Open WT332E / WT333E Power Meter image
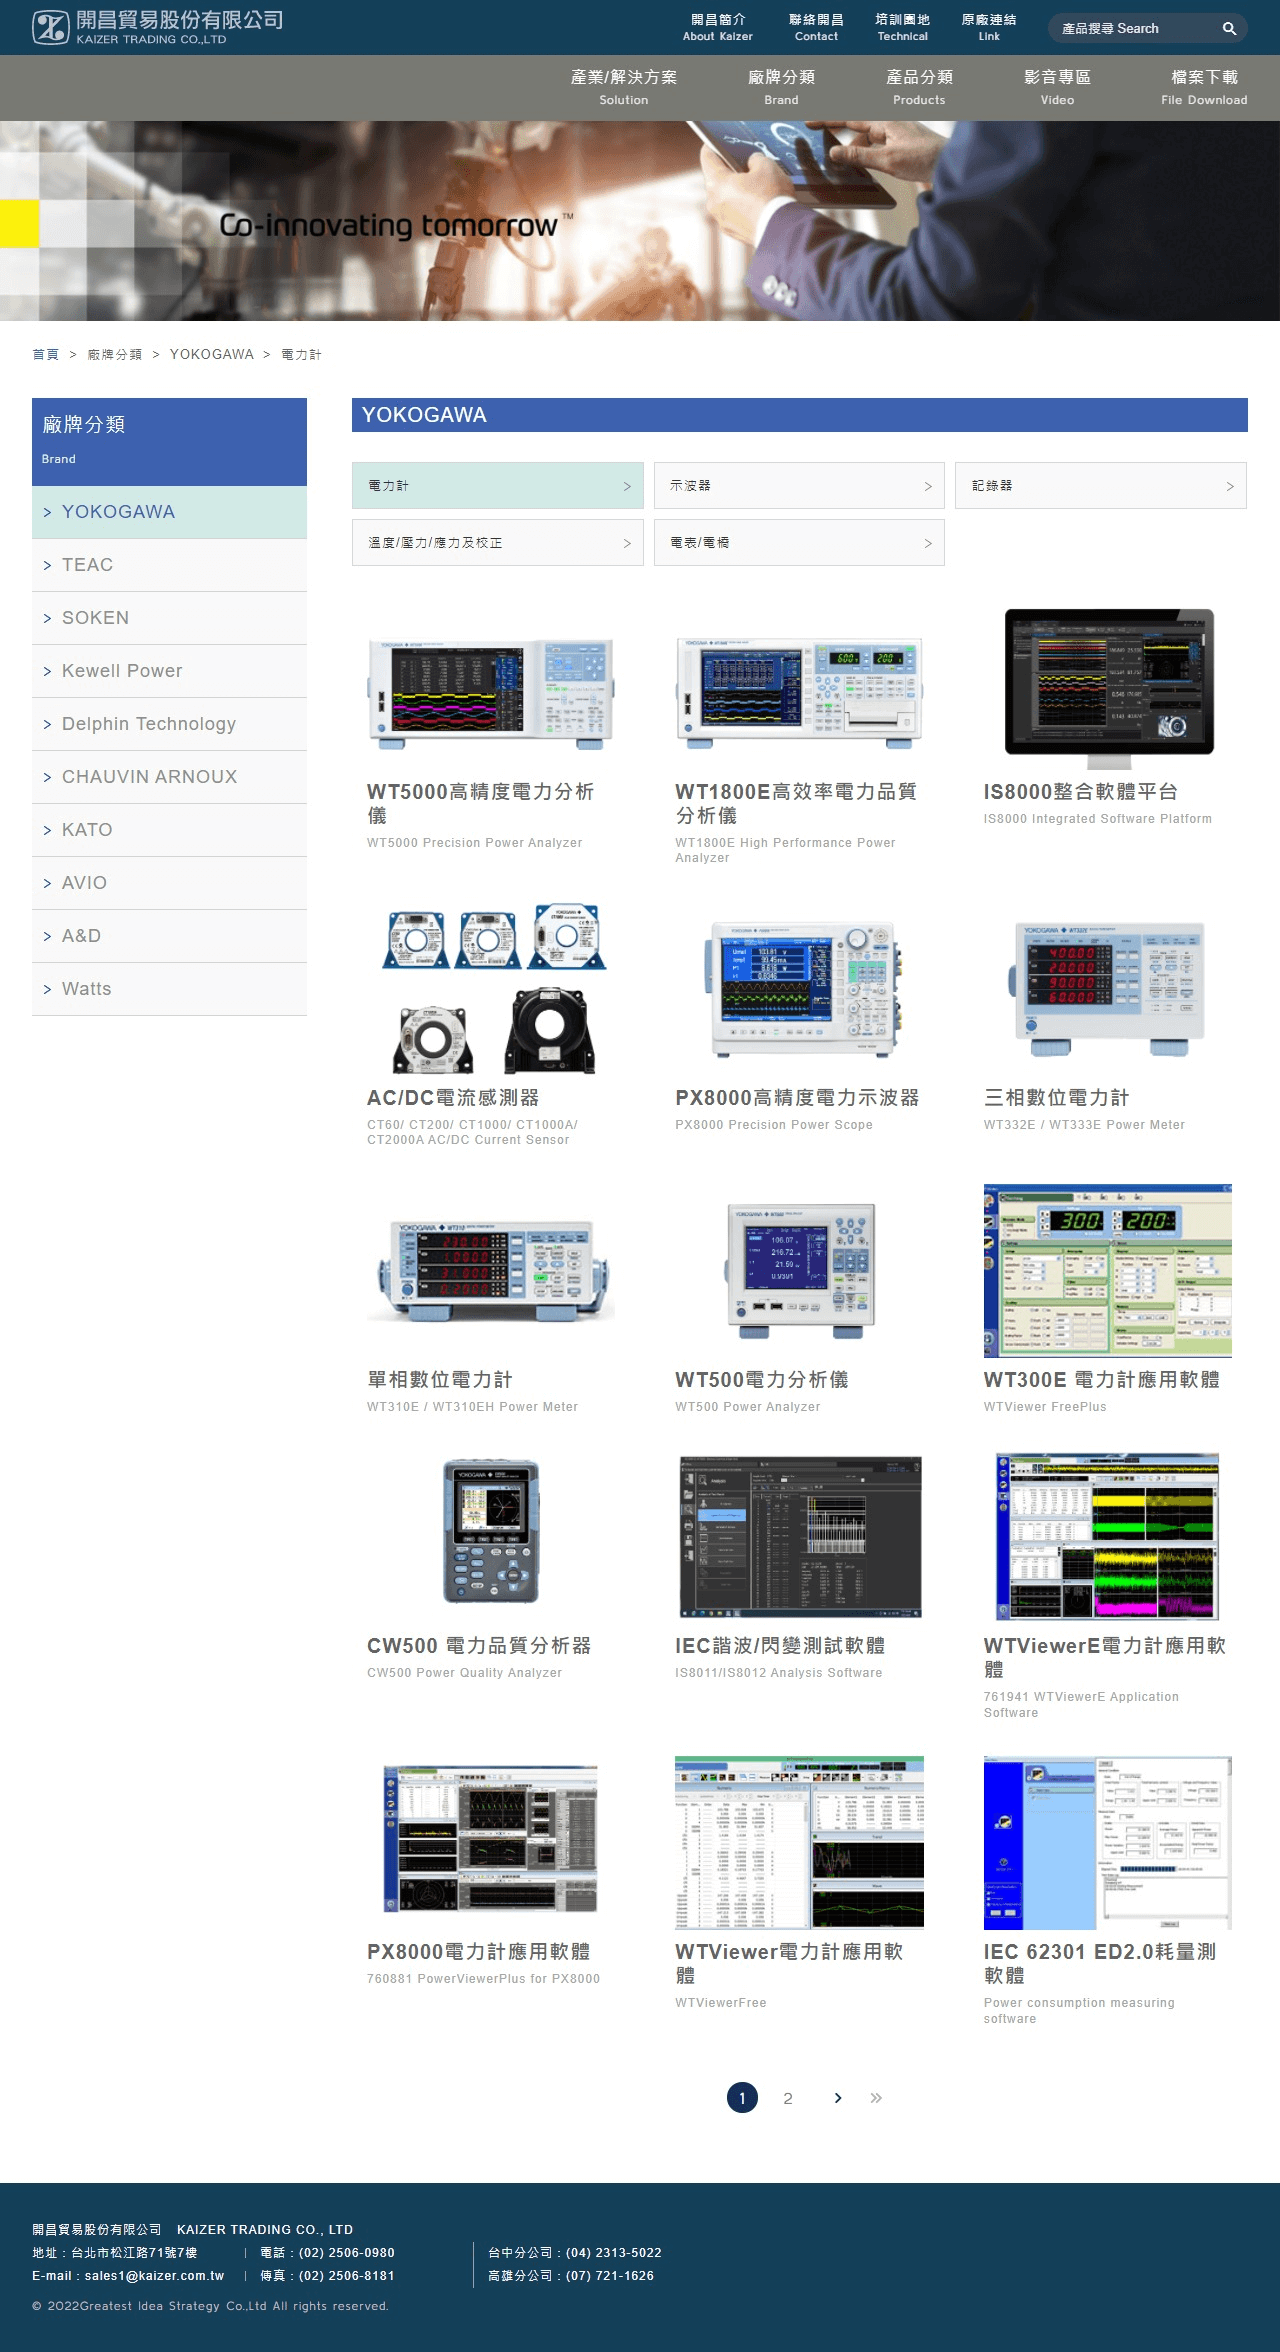The height and width of the screenshot is (2352, 1280). (1108, 988)
